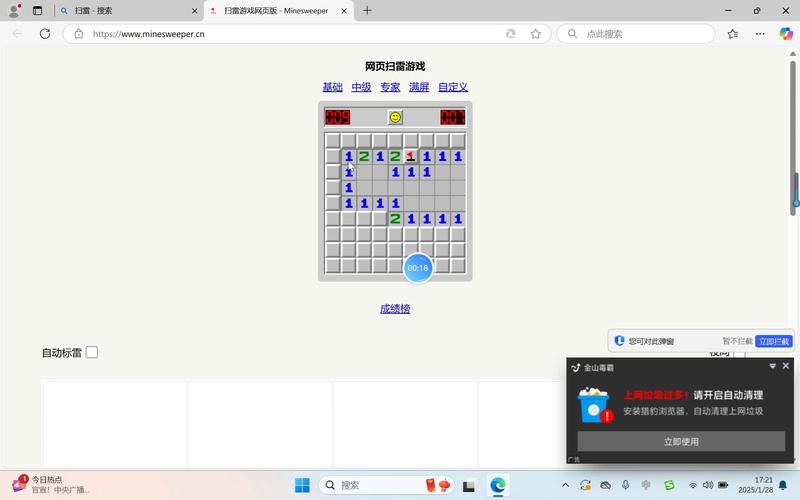Image resolution: width=800 pixels, height=500 pixels.
Task: Open the 金山毒霸 popup dropdown arrow
Action: (x=772, y=366)
